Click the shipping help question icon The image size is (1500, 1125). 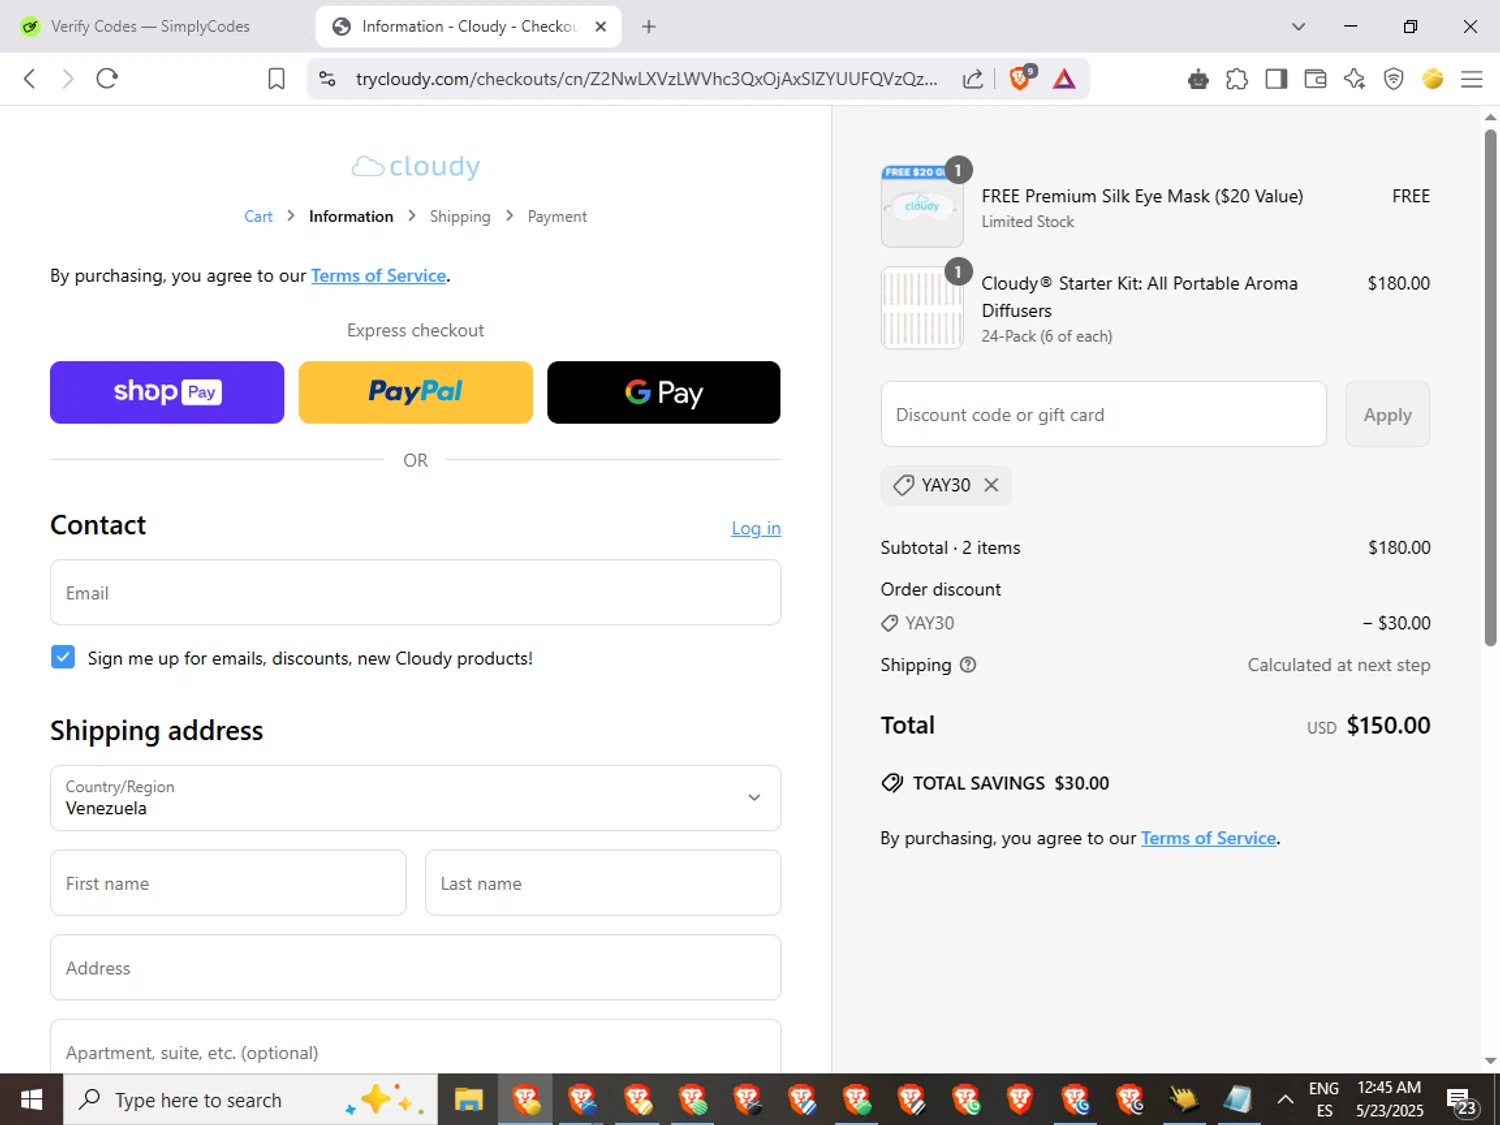click(x=968, y=665)
